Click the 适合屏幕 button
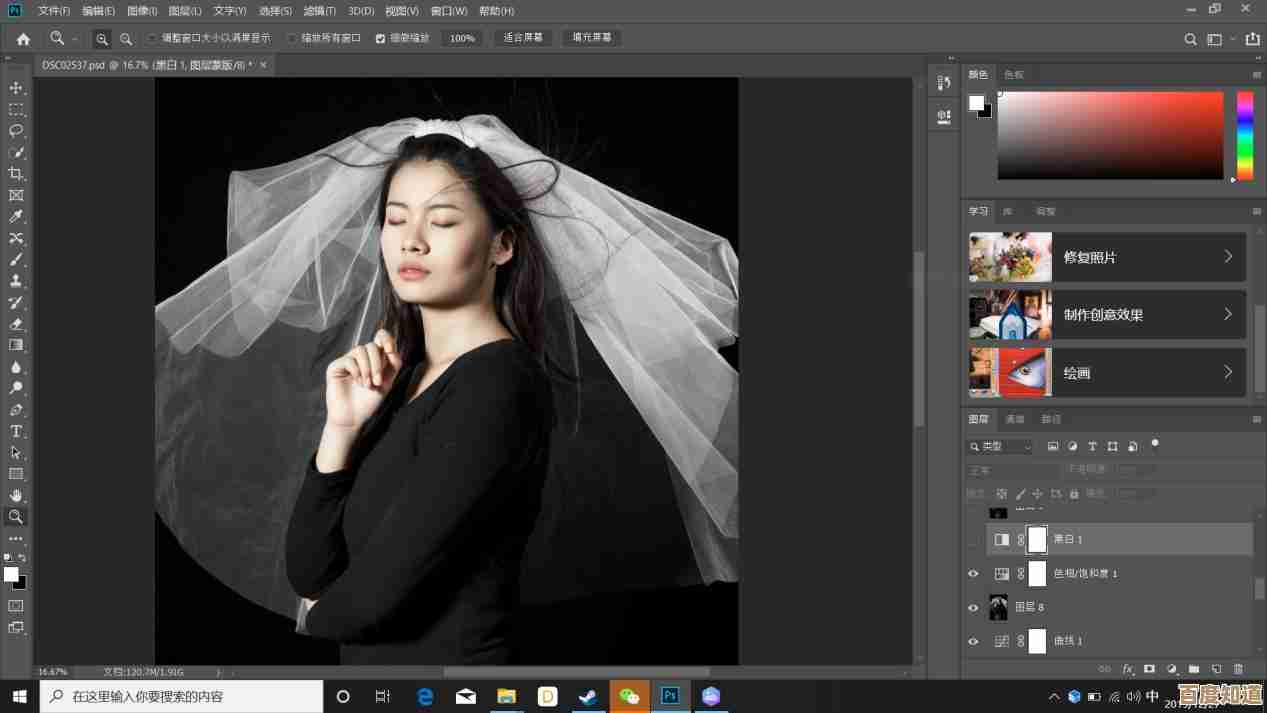Image resolution: width=1267 pixels, height=713 pixels. (x=523, y=38)
